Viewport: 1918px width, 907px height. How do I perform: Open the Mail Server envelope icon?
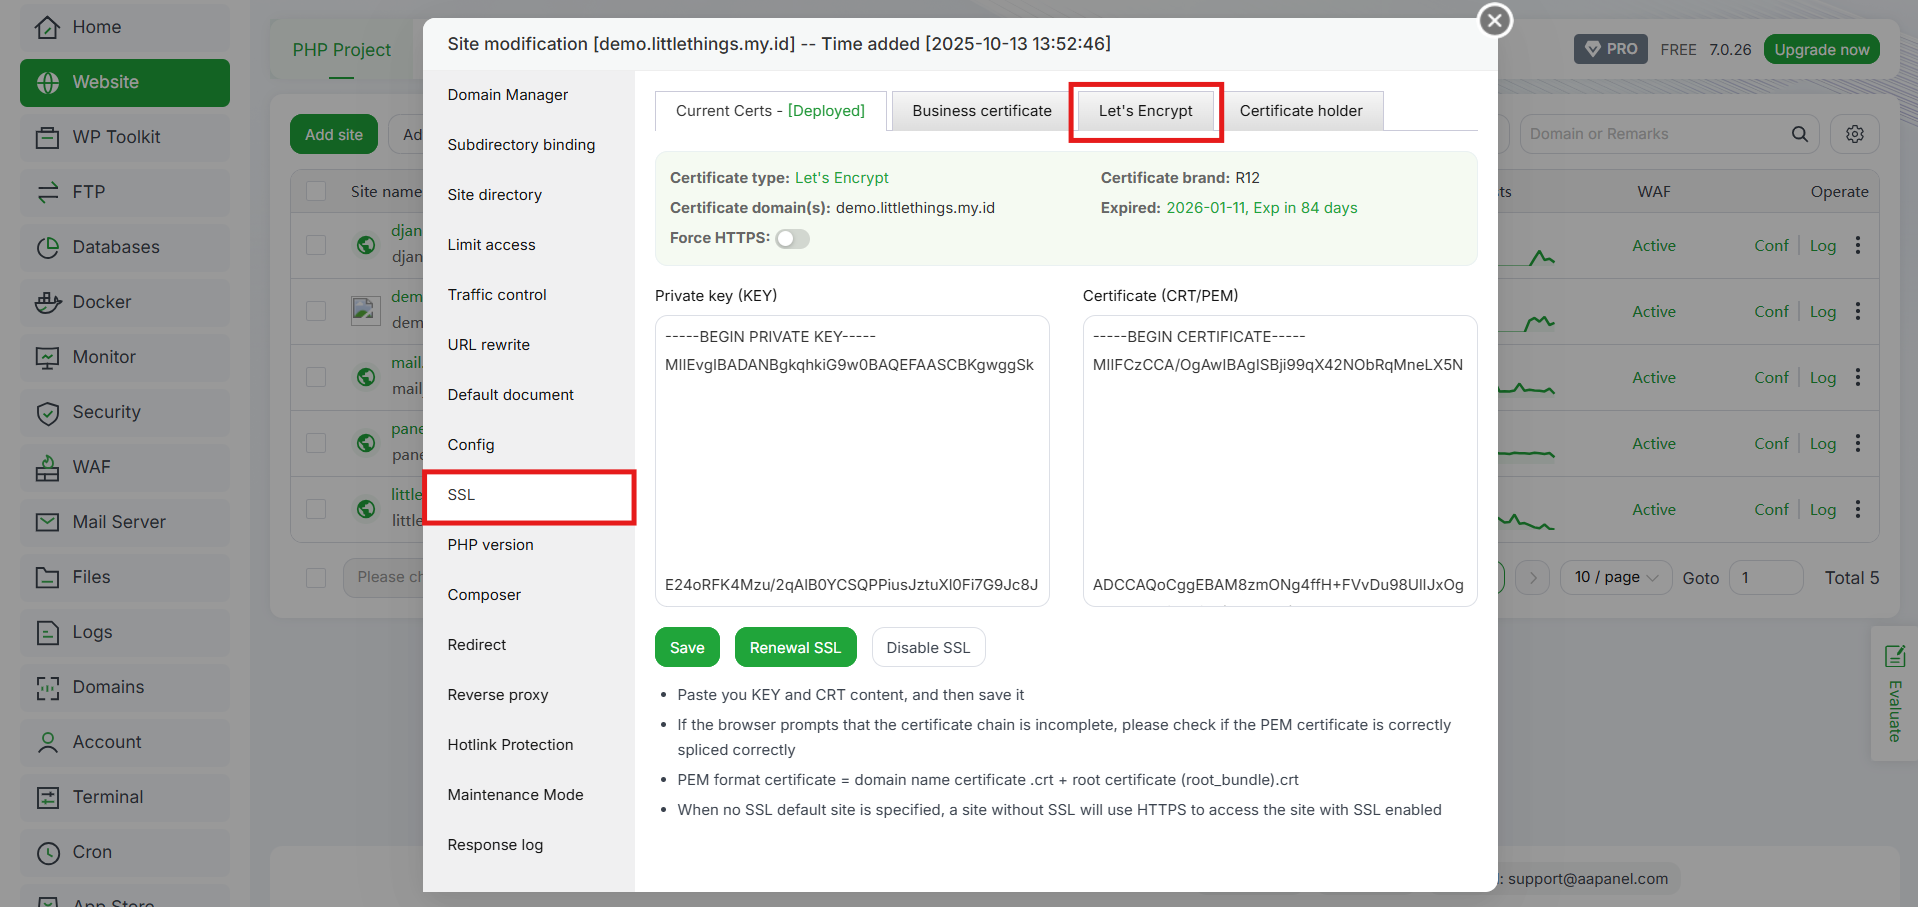(47, 522)
